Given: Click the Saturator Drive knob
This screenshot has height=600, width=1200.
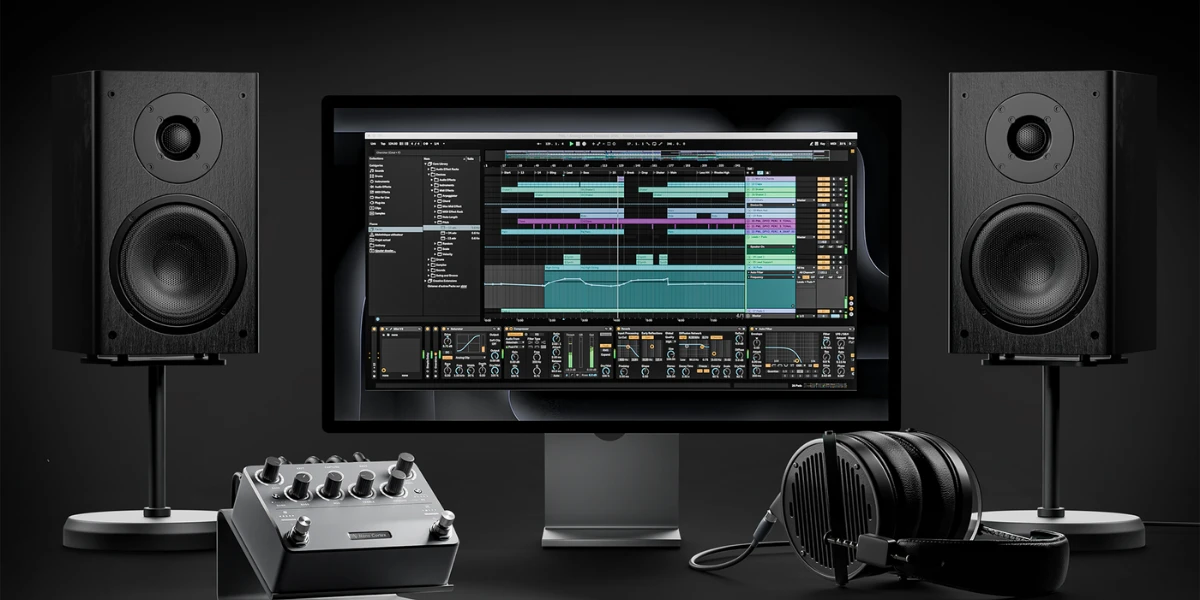Looking at the screenshot, I should 447,341.
